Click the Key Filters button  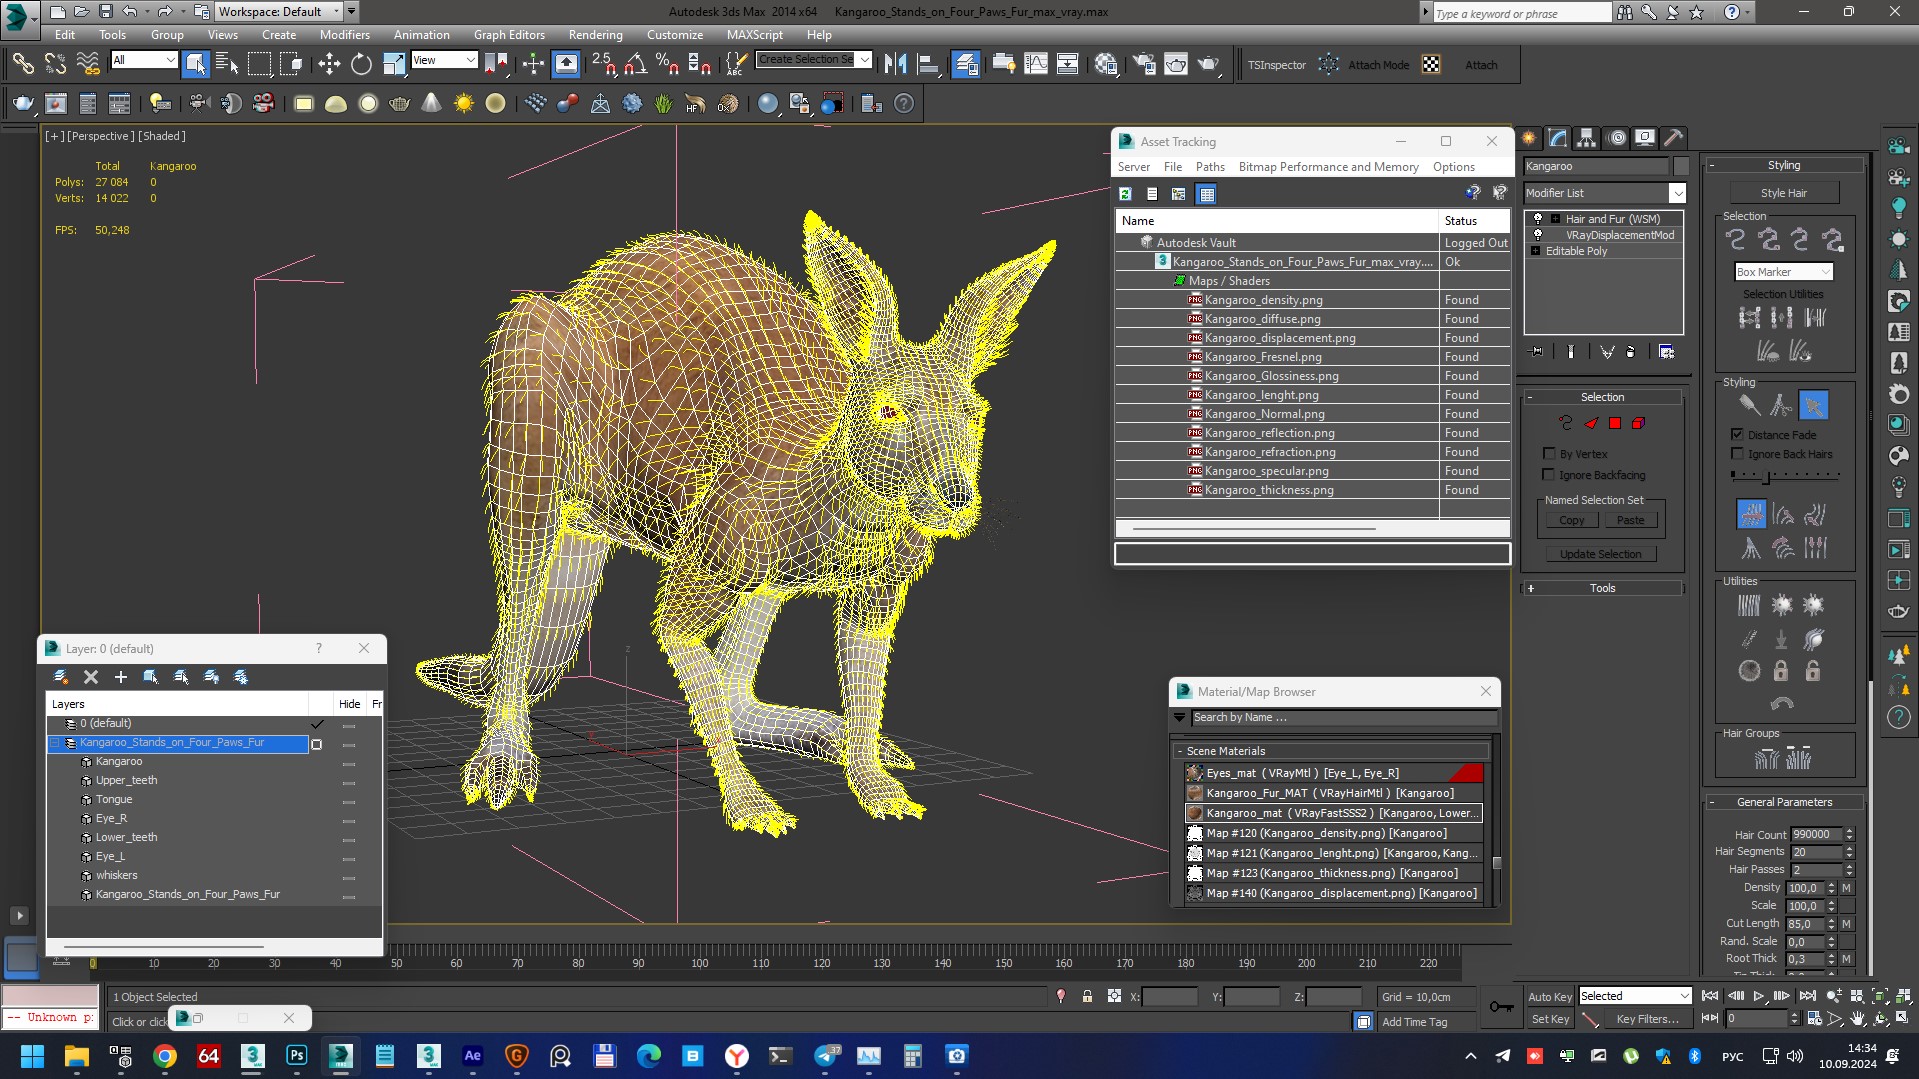point(1646,1019)
